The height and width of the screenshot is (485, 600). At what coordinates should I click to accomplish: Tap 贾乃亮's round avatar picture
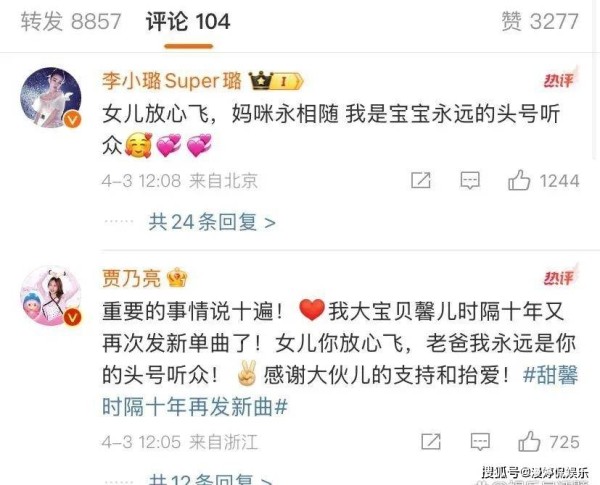pyautogui.click(x=51, y=296)
